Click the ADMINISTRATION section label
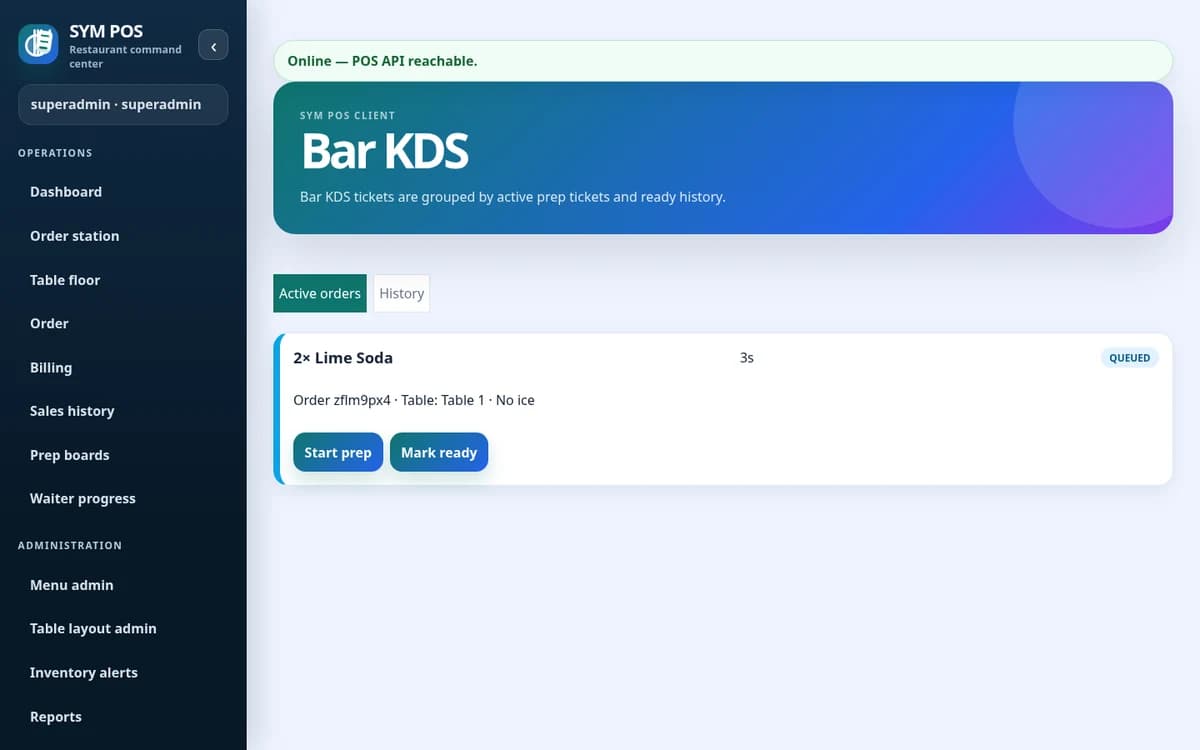 click(x=70, y=545)
